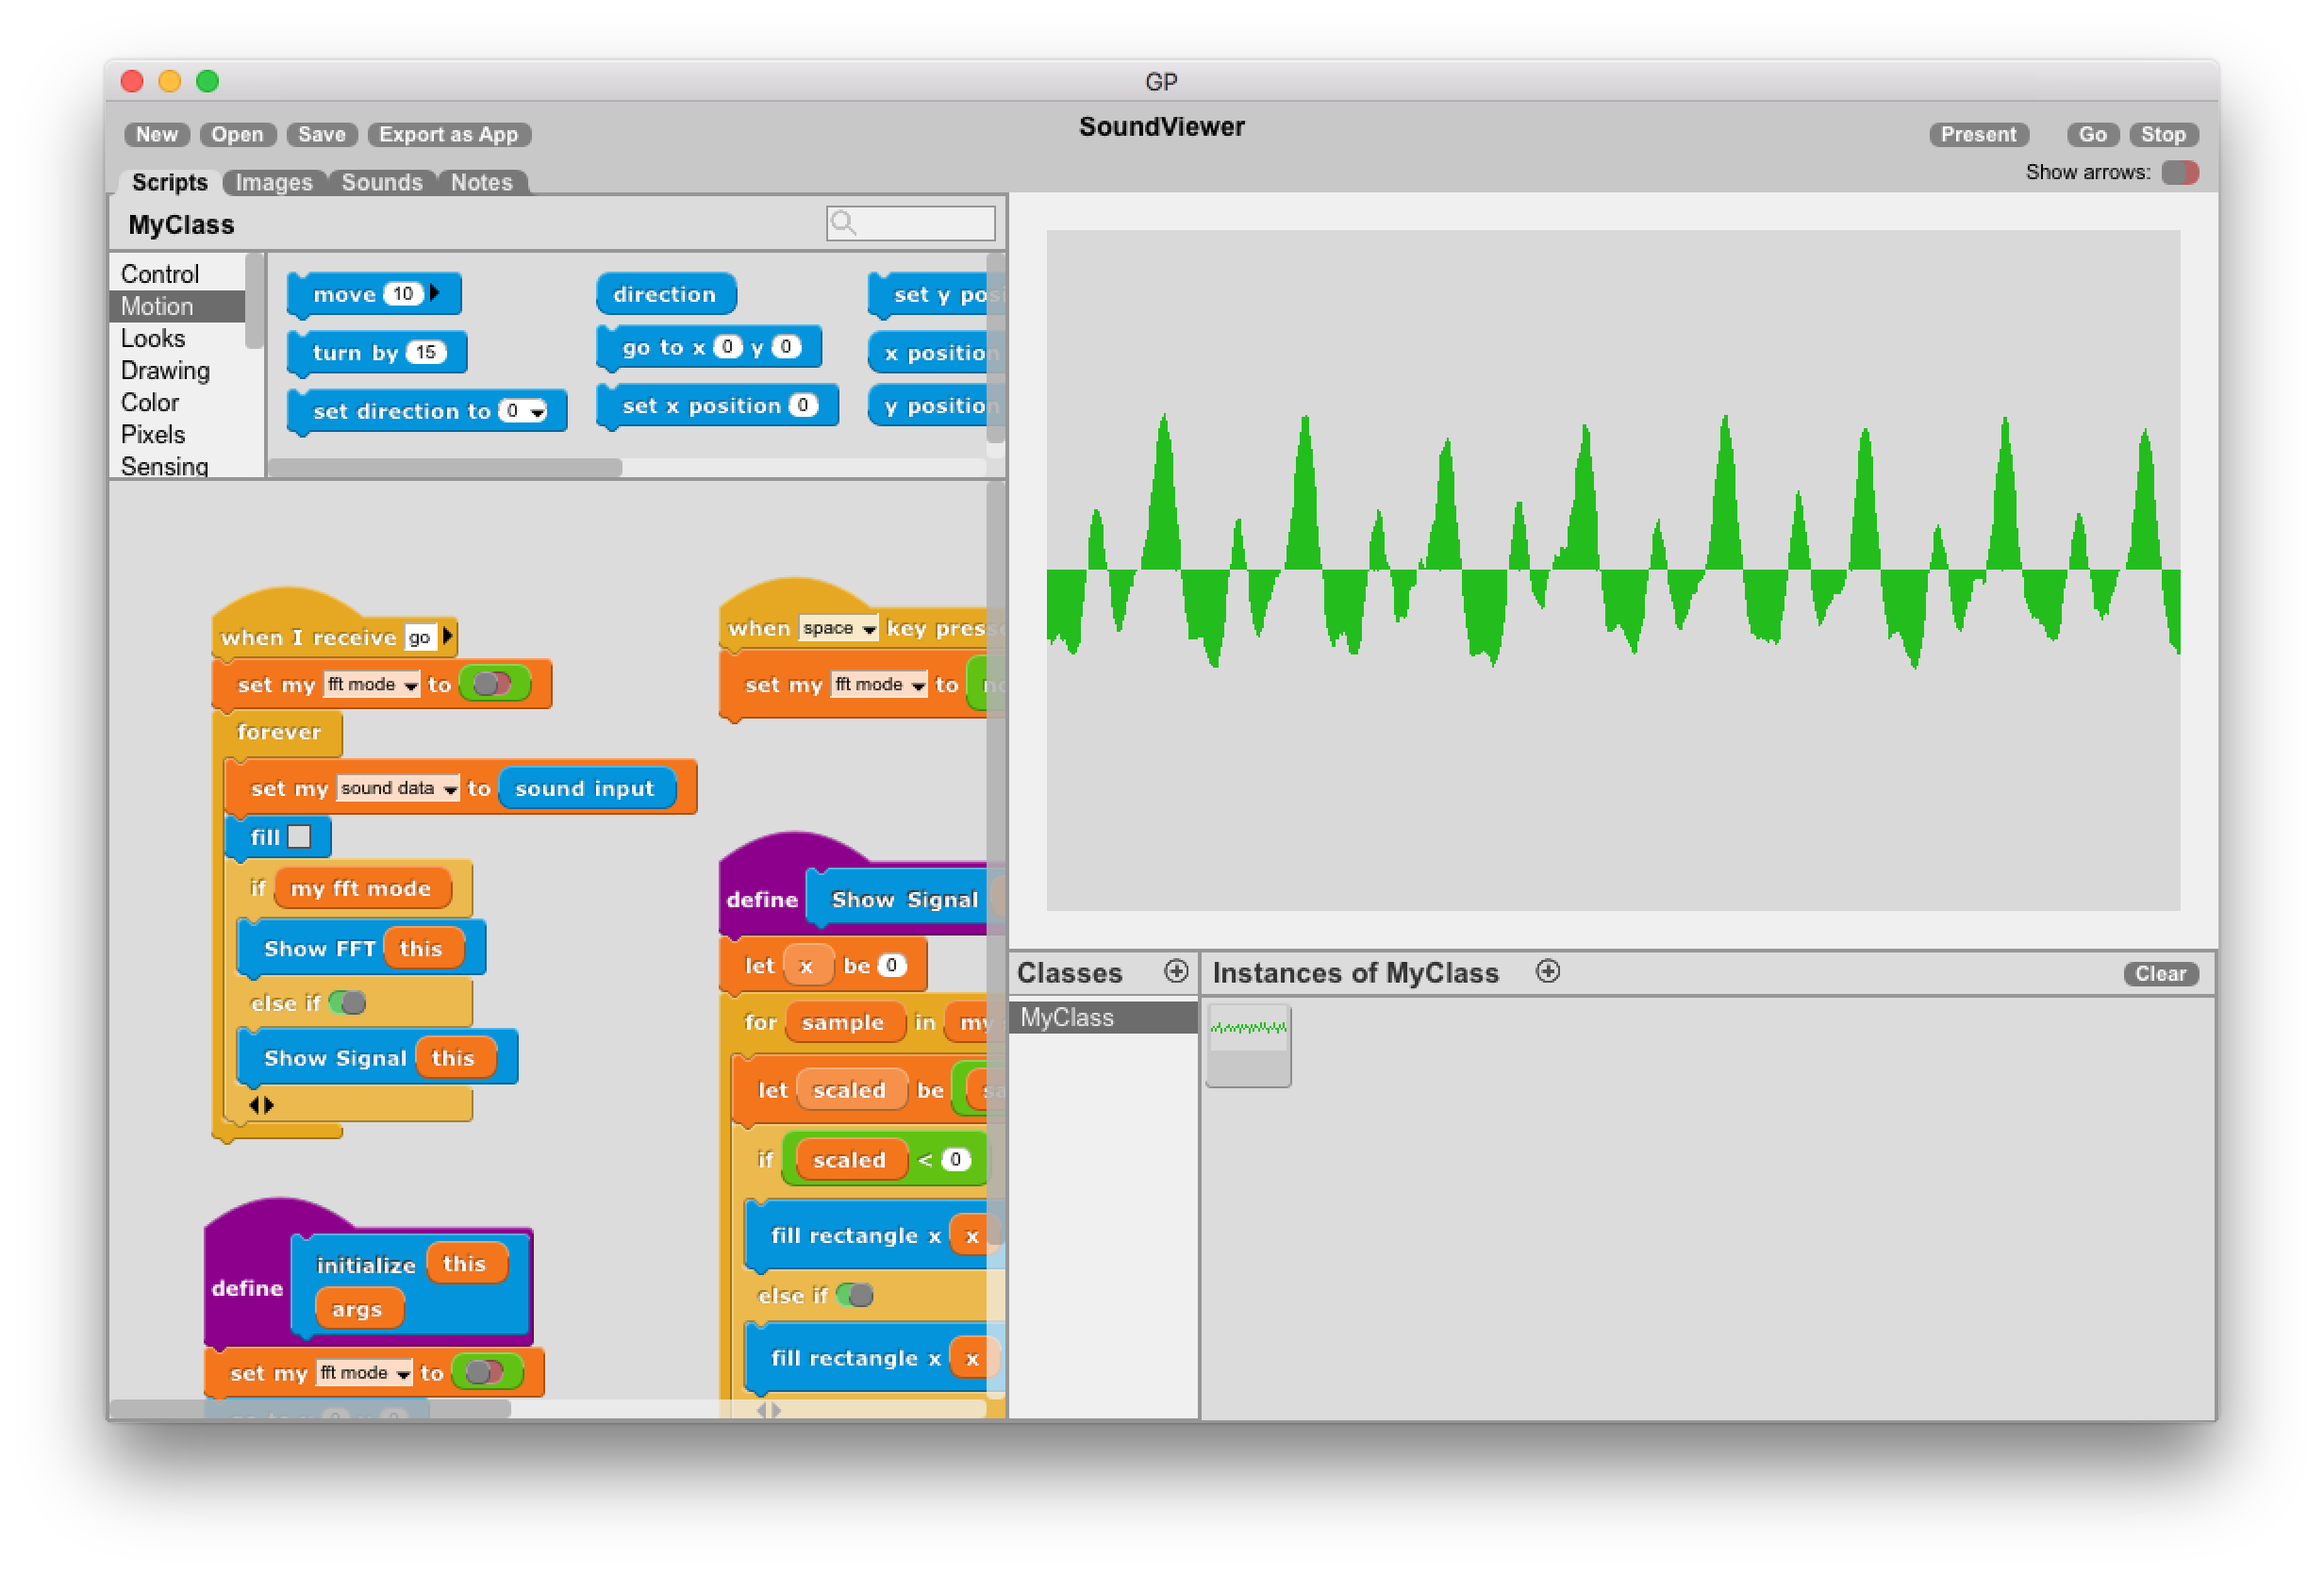The height and width of the screenshot is (1573, 2324).
Task: Toggle the Show arrows switch
Action: 2179,172
